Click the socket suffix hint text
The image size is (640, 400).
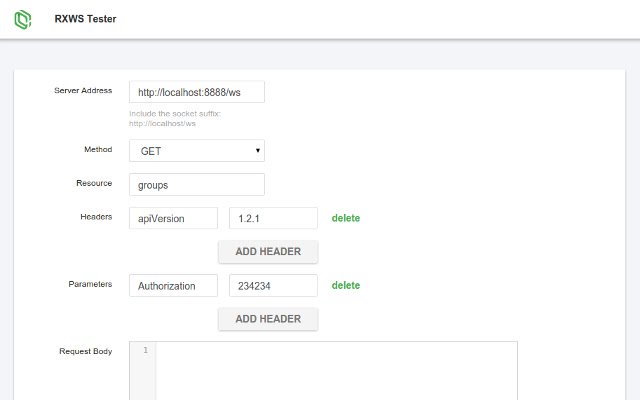(x=175, y=118)
